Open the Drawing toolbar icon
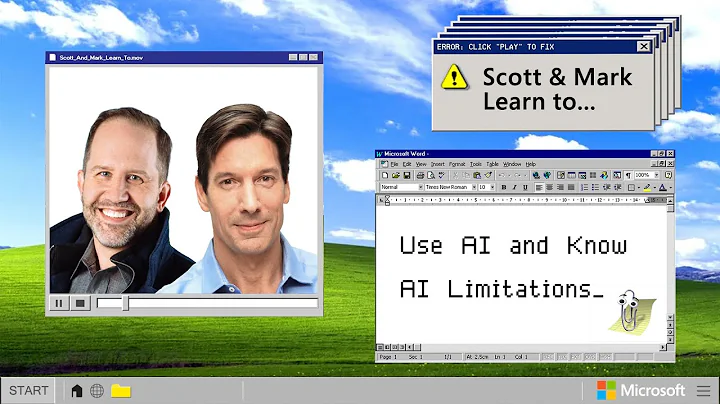The width and height of the screenshot is (720, 404). tap(604, 175)
